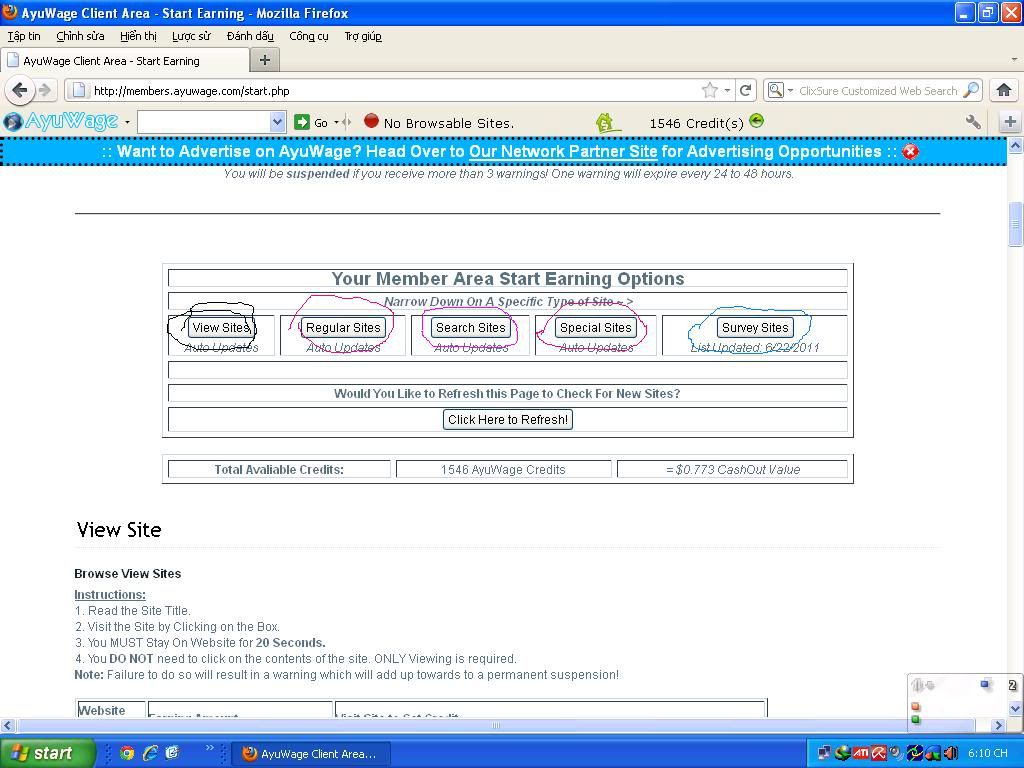Go to Firefox home page icon
The height and width of the screenshot is (768, 1024).
point(1004,90)
